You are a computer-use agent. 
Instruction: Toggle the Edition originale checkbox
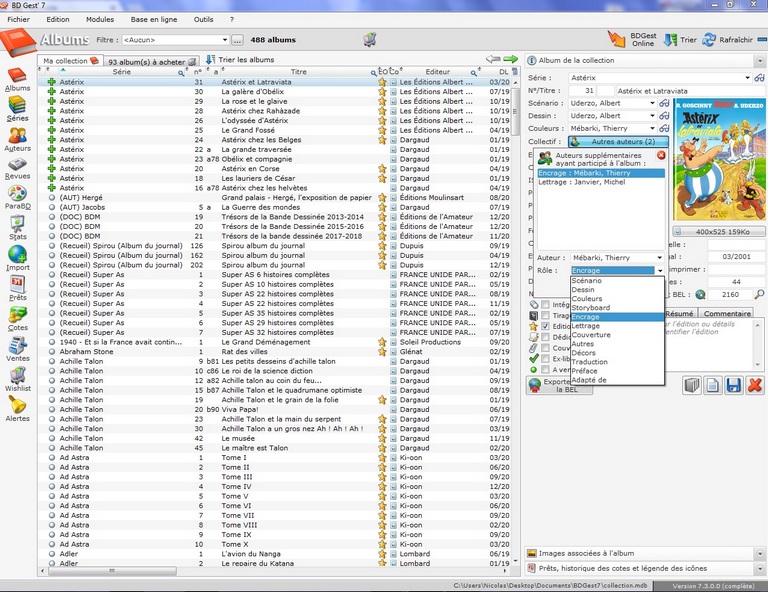tap(545, 326)
